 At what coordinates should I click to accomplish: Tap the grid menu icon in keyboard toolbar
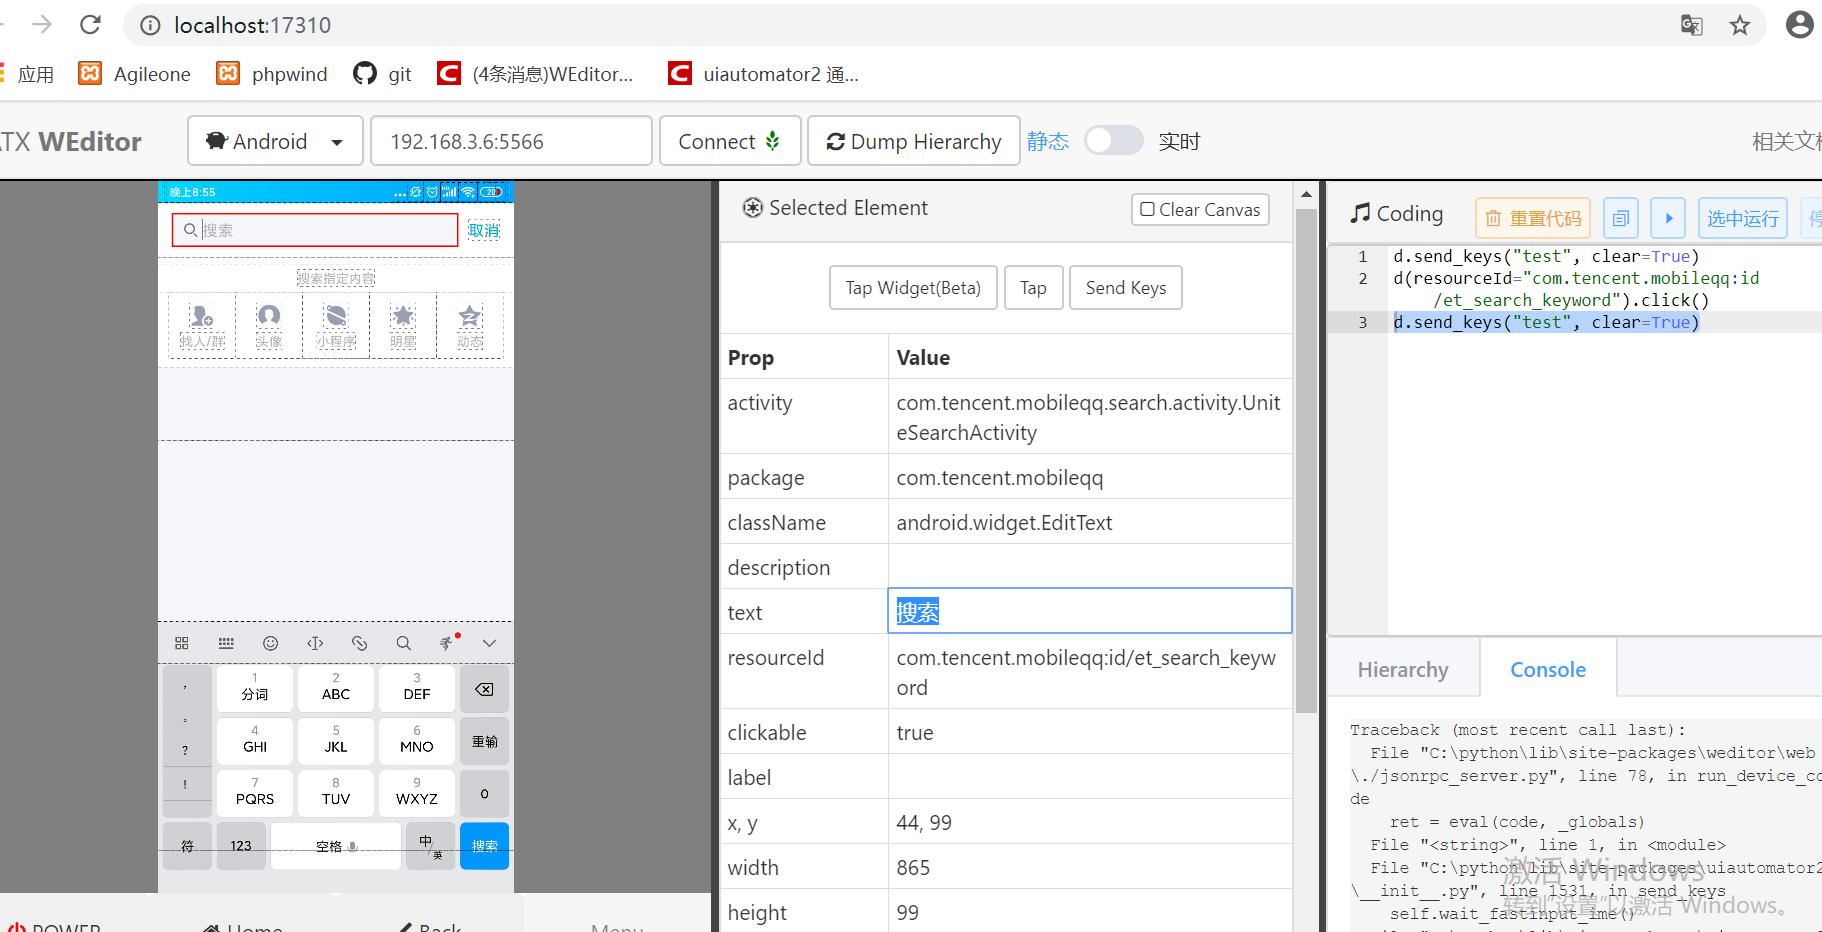pos(181,643)
